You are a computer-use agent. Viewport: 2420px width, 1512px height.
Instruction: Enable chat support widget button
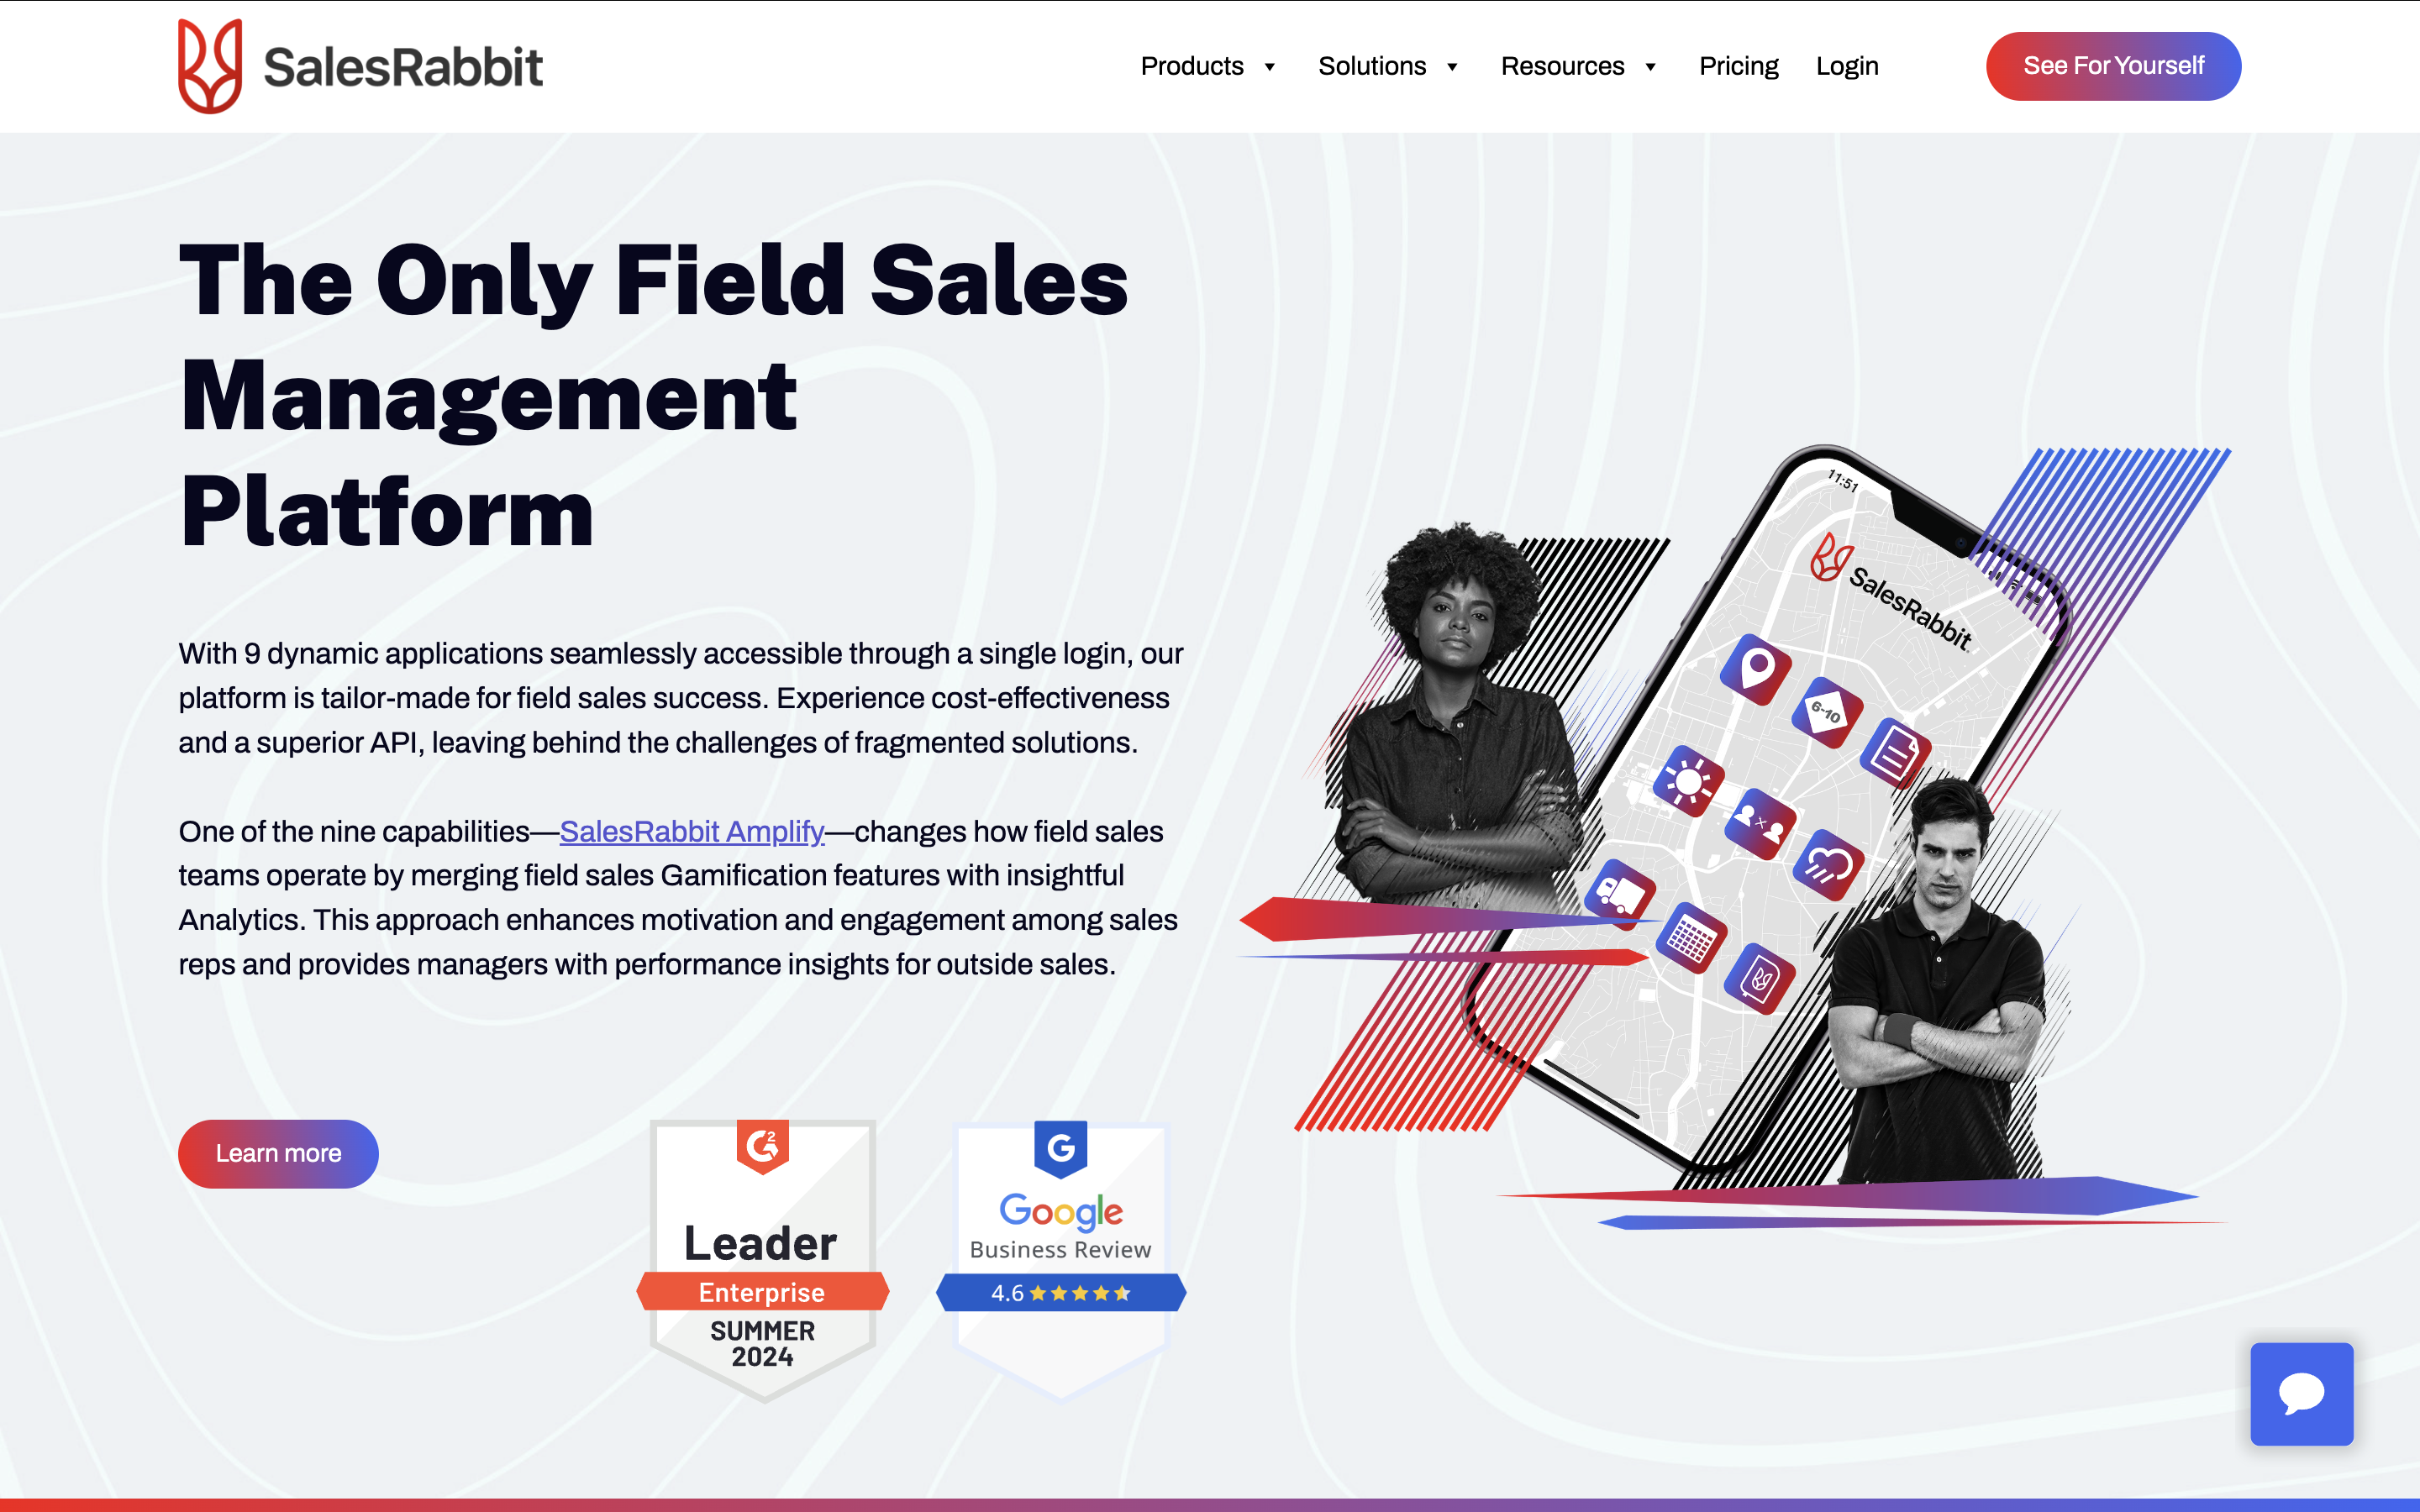tap(2300, 1394)
